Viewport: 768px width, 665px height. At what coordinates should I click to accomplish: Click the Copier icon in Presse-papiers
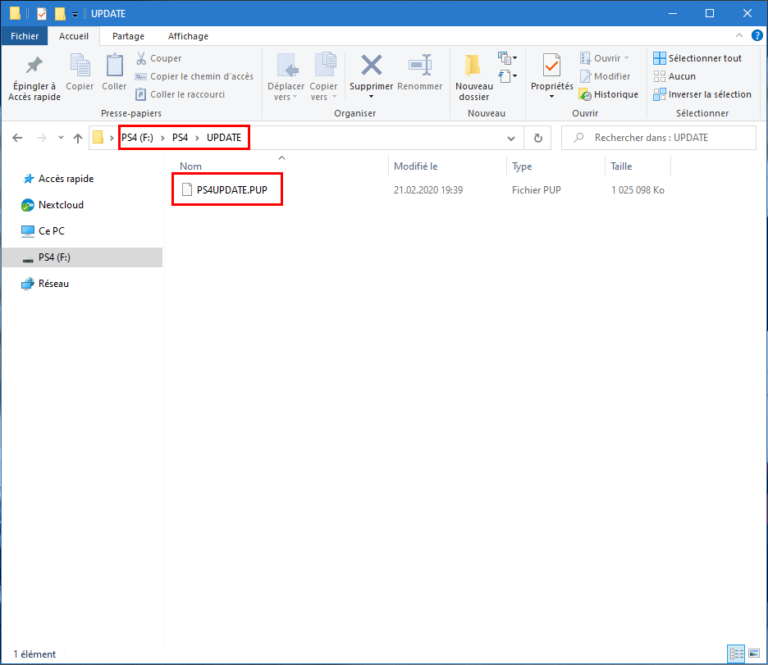tap(80, 66)
